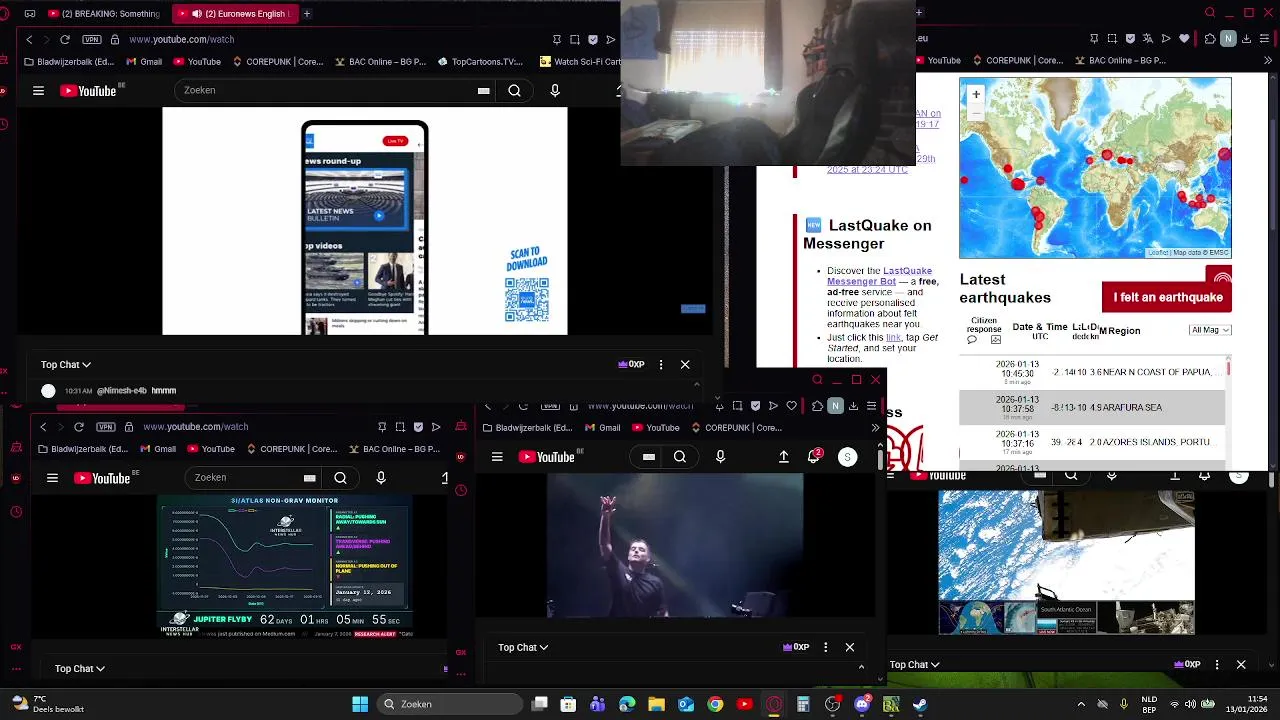Viewport: 1280px width, 720px height.
Task: Open chat options in the concert window
Action: [x=826, y=647]
